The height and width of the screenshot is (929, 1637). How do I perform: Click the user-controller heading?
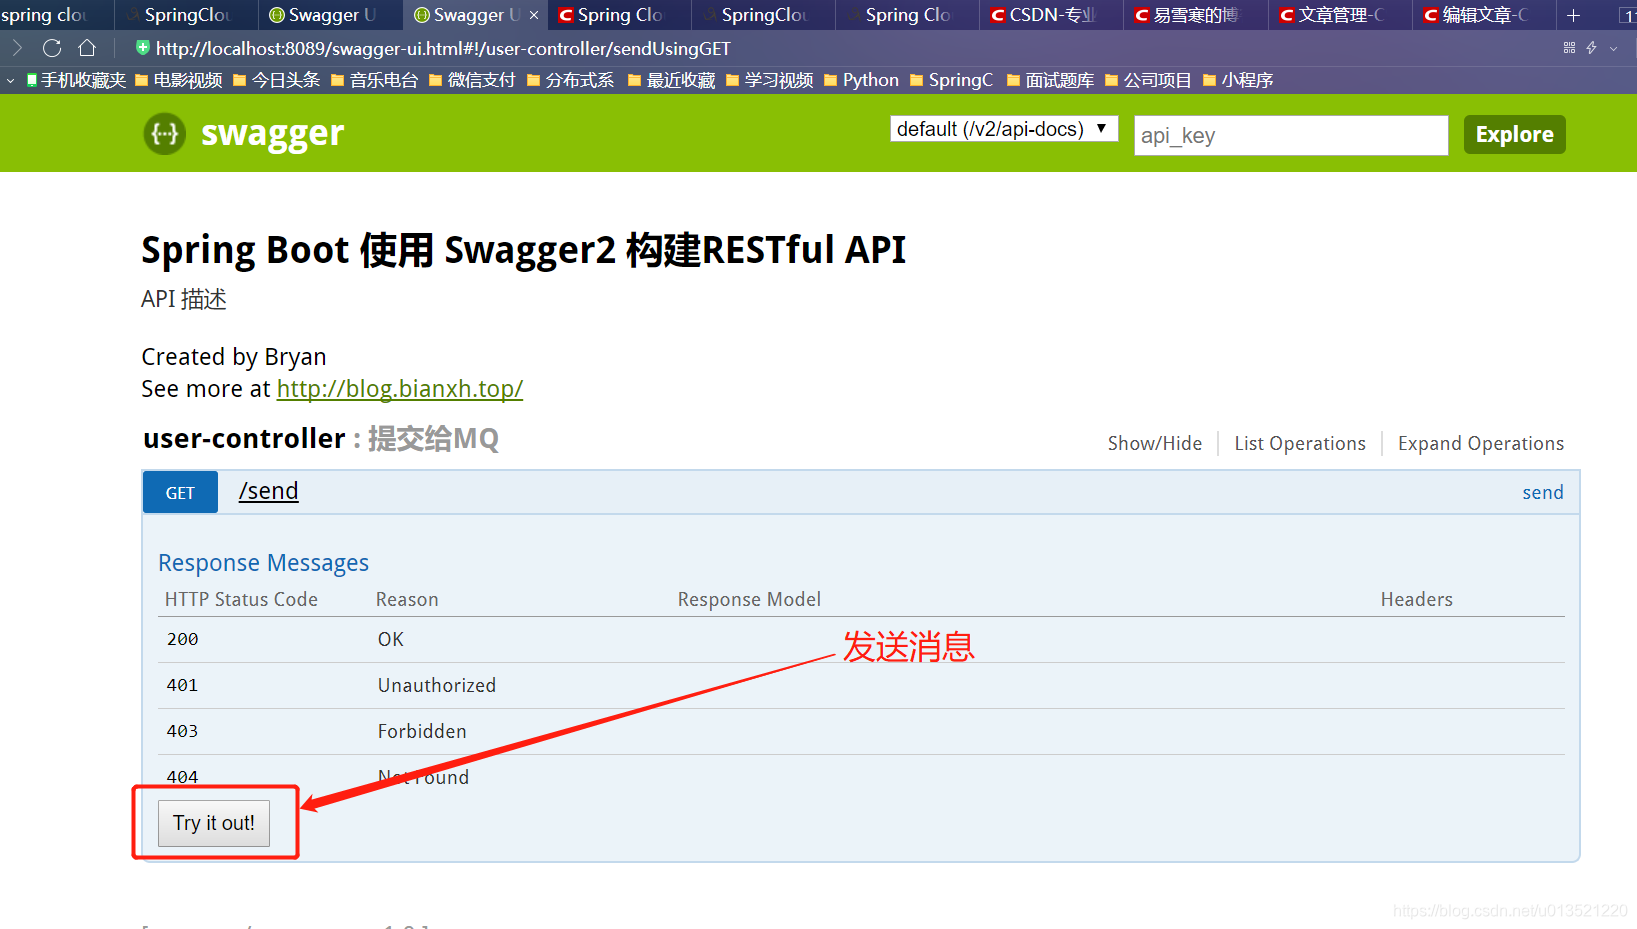pos(244,438)
